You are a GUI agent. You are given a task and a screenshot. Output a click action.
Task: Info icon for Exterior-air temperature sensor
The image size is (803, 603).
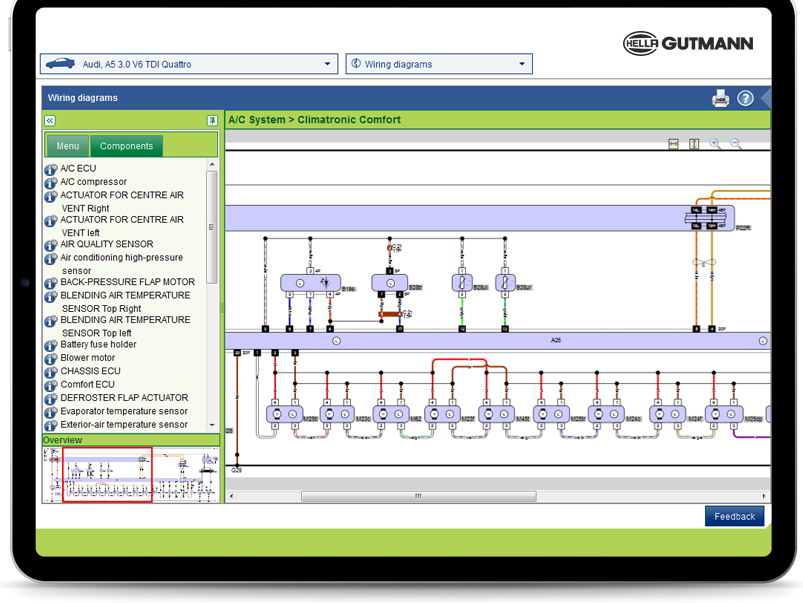click(x=51, y=426)
